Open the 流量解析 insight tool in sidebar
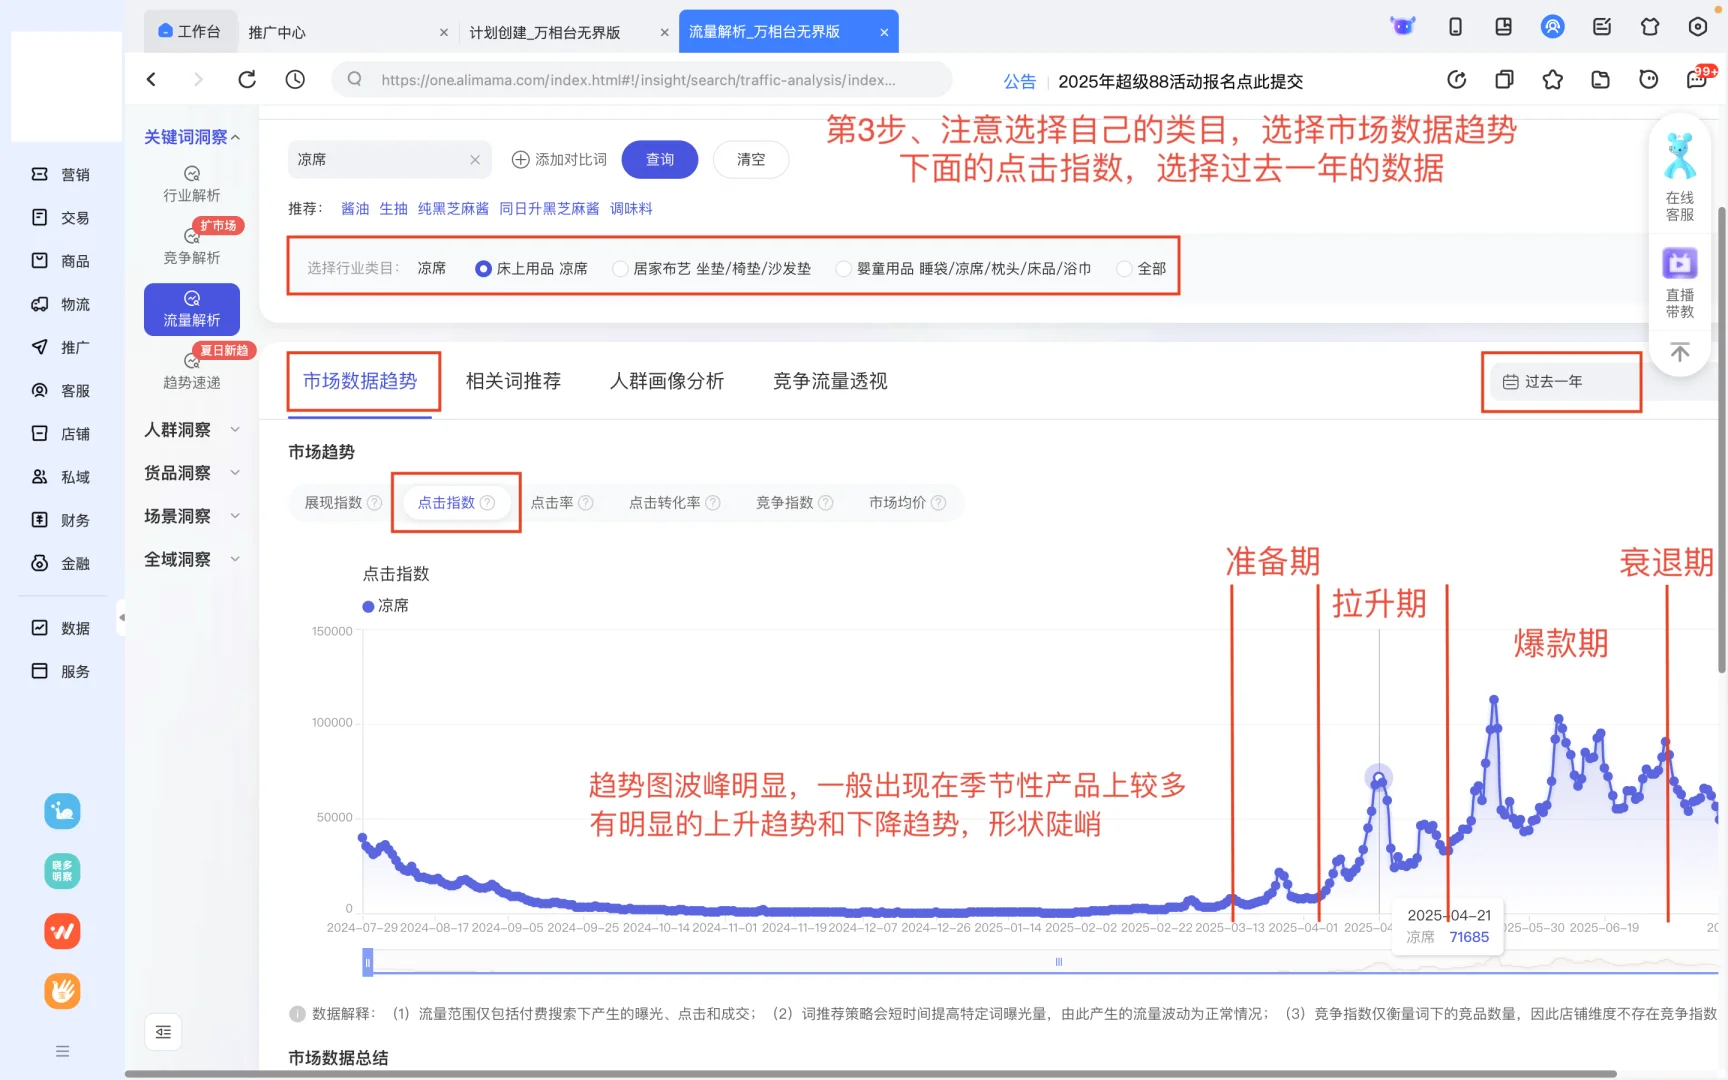 click(x=191, y=309)
